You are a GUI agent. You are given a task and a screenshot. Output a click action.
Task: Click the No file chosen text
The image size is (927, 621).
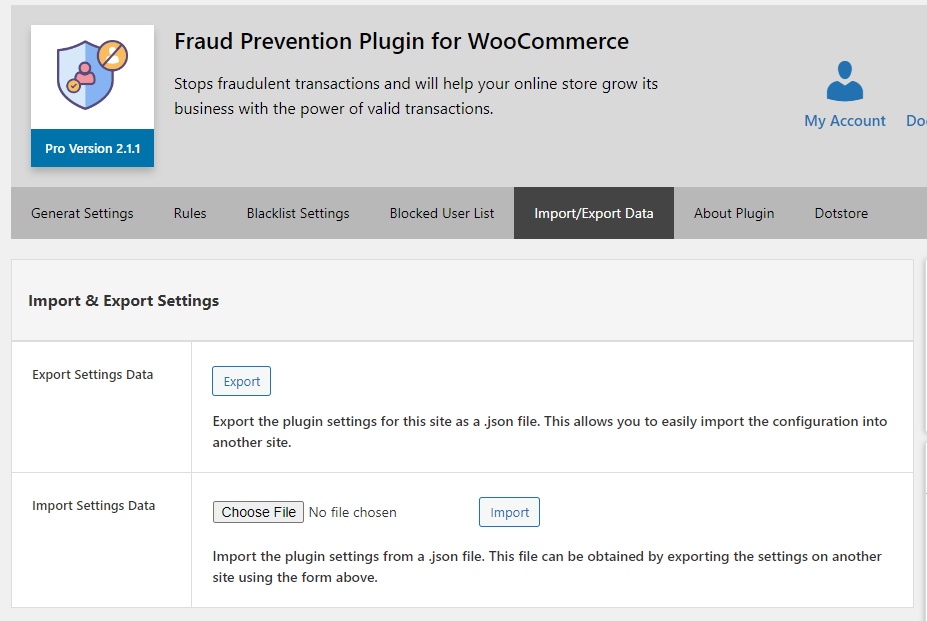353,512
